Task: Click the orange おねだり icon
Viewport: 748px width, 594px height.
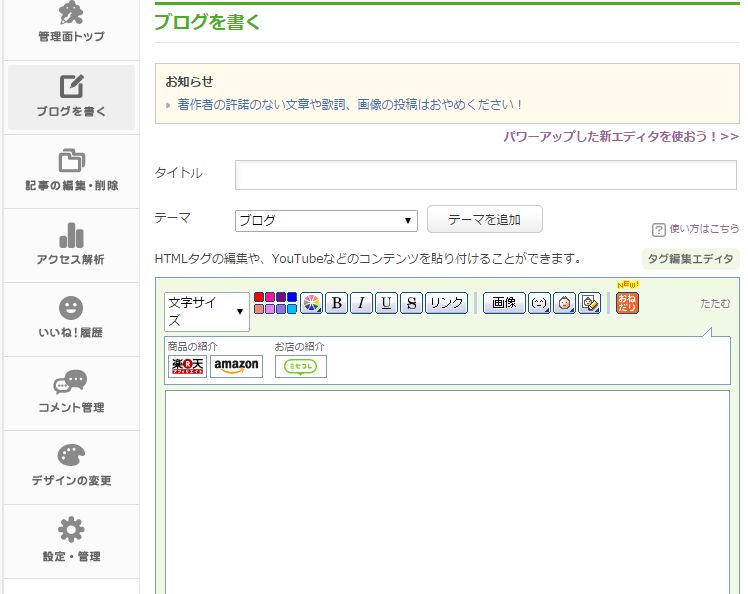Action: 627,302
